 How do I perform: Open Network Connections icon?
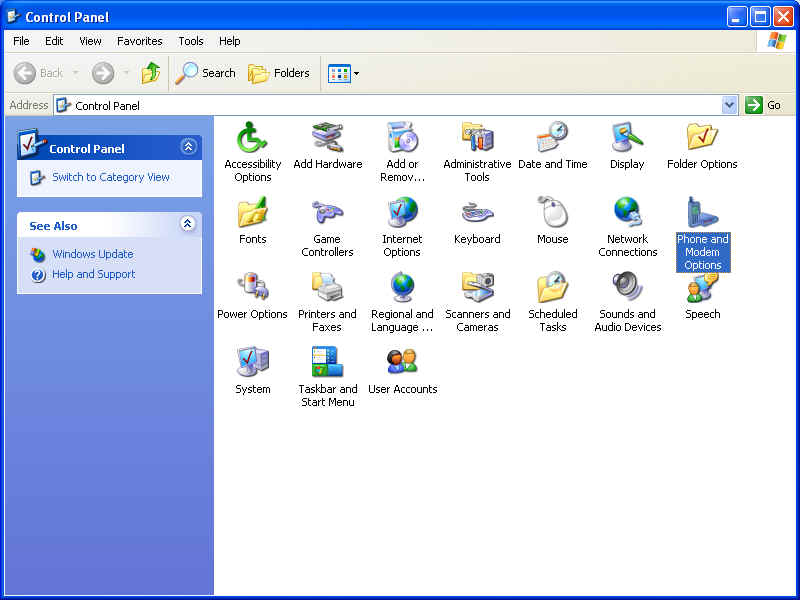click(x=627, y=212)
